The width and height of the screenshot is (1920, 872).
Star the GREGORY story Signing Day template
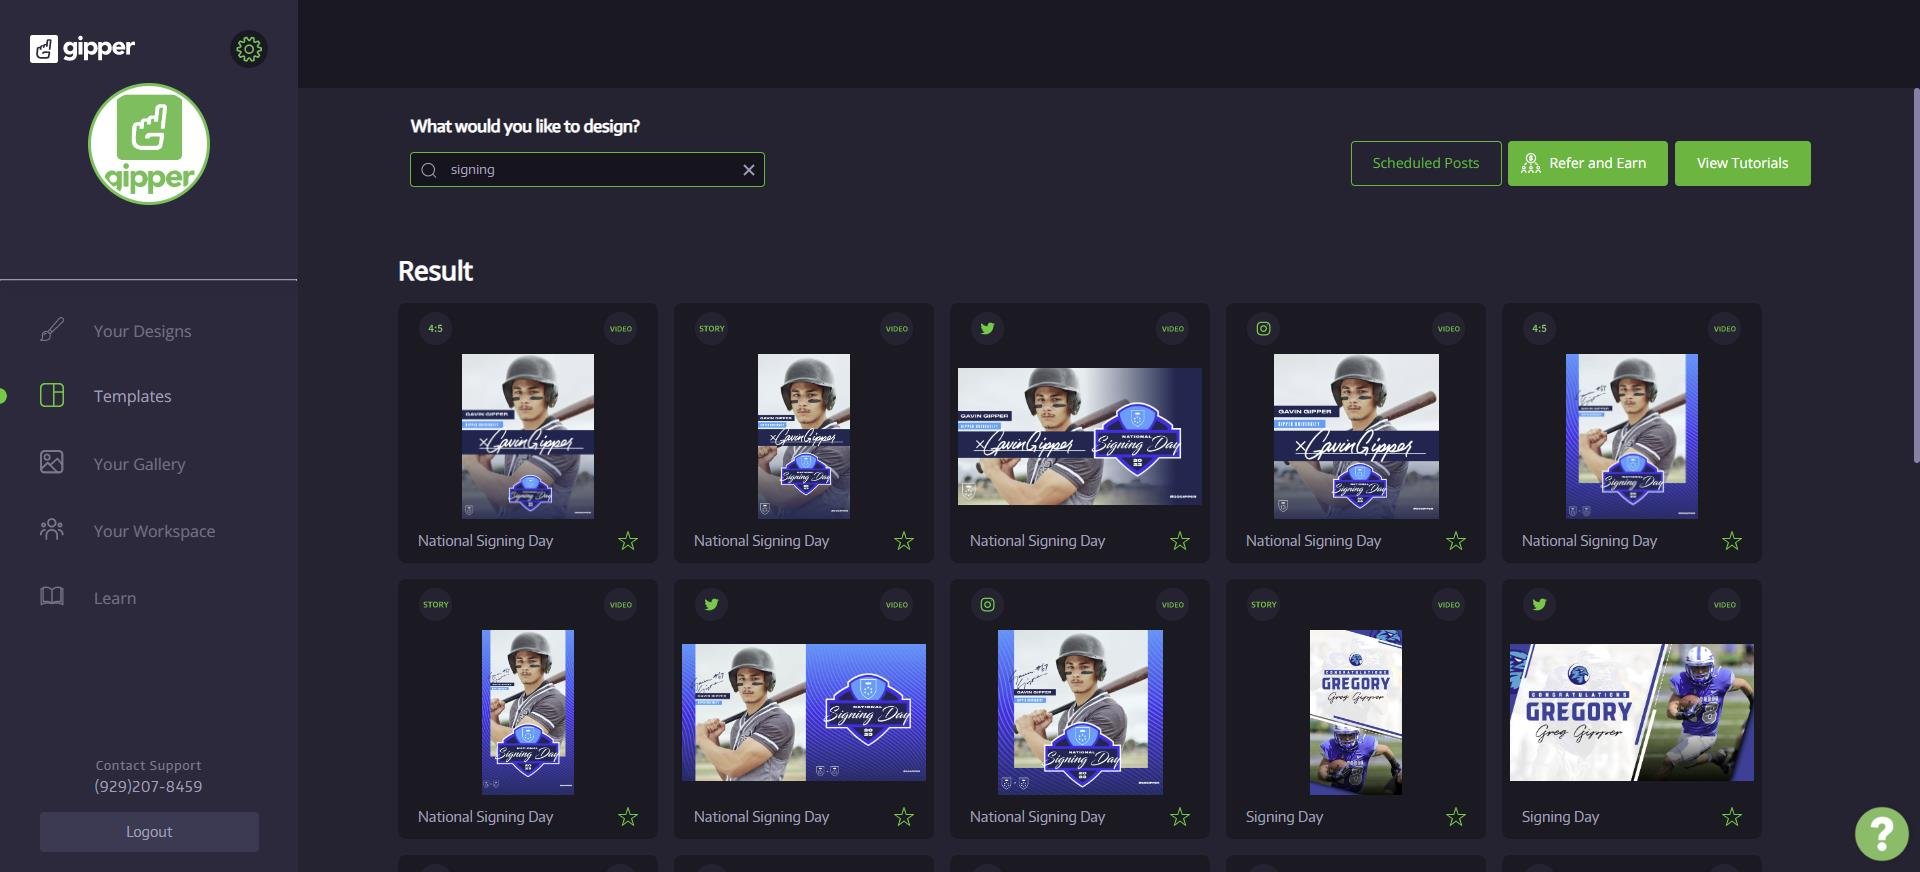1455,817
